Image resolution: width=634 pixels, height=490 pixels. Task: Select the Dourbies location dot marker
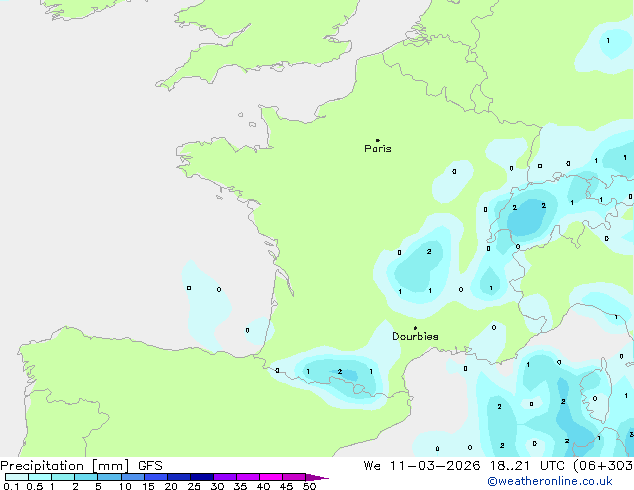[415, 328]
